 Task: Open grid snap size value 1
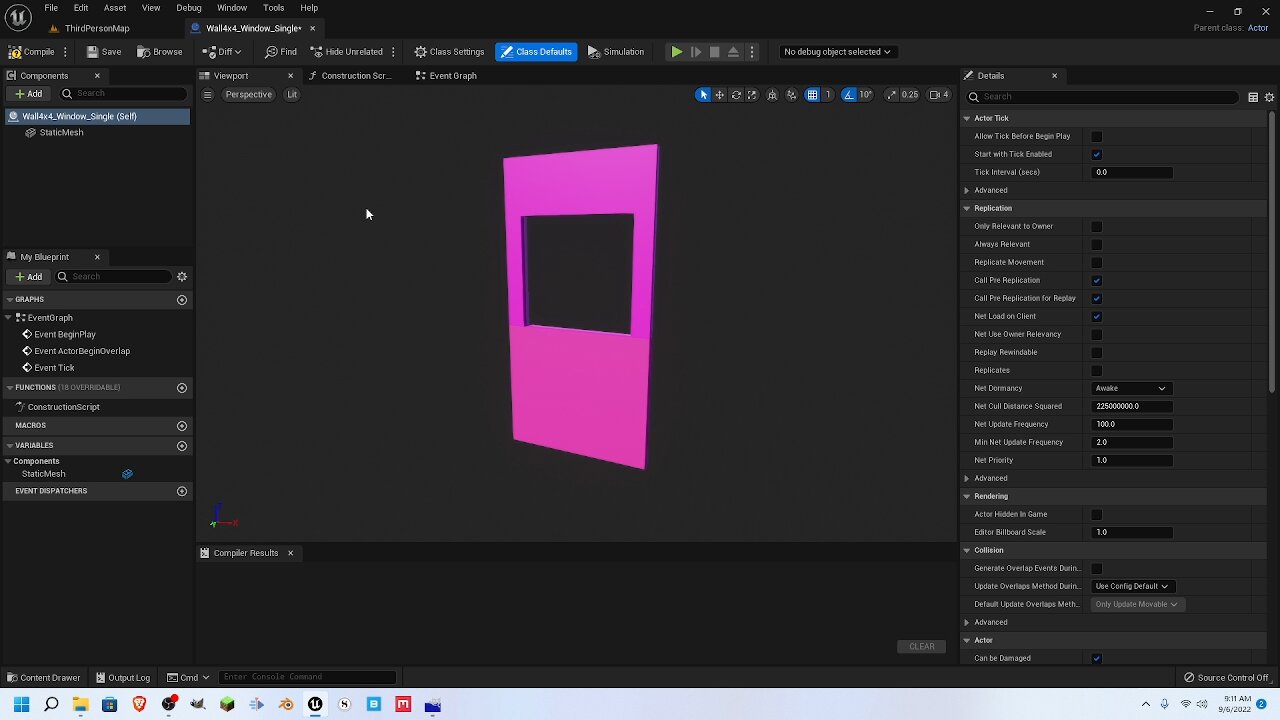[828, 95]
